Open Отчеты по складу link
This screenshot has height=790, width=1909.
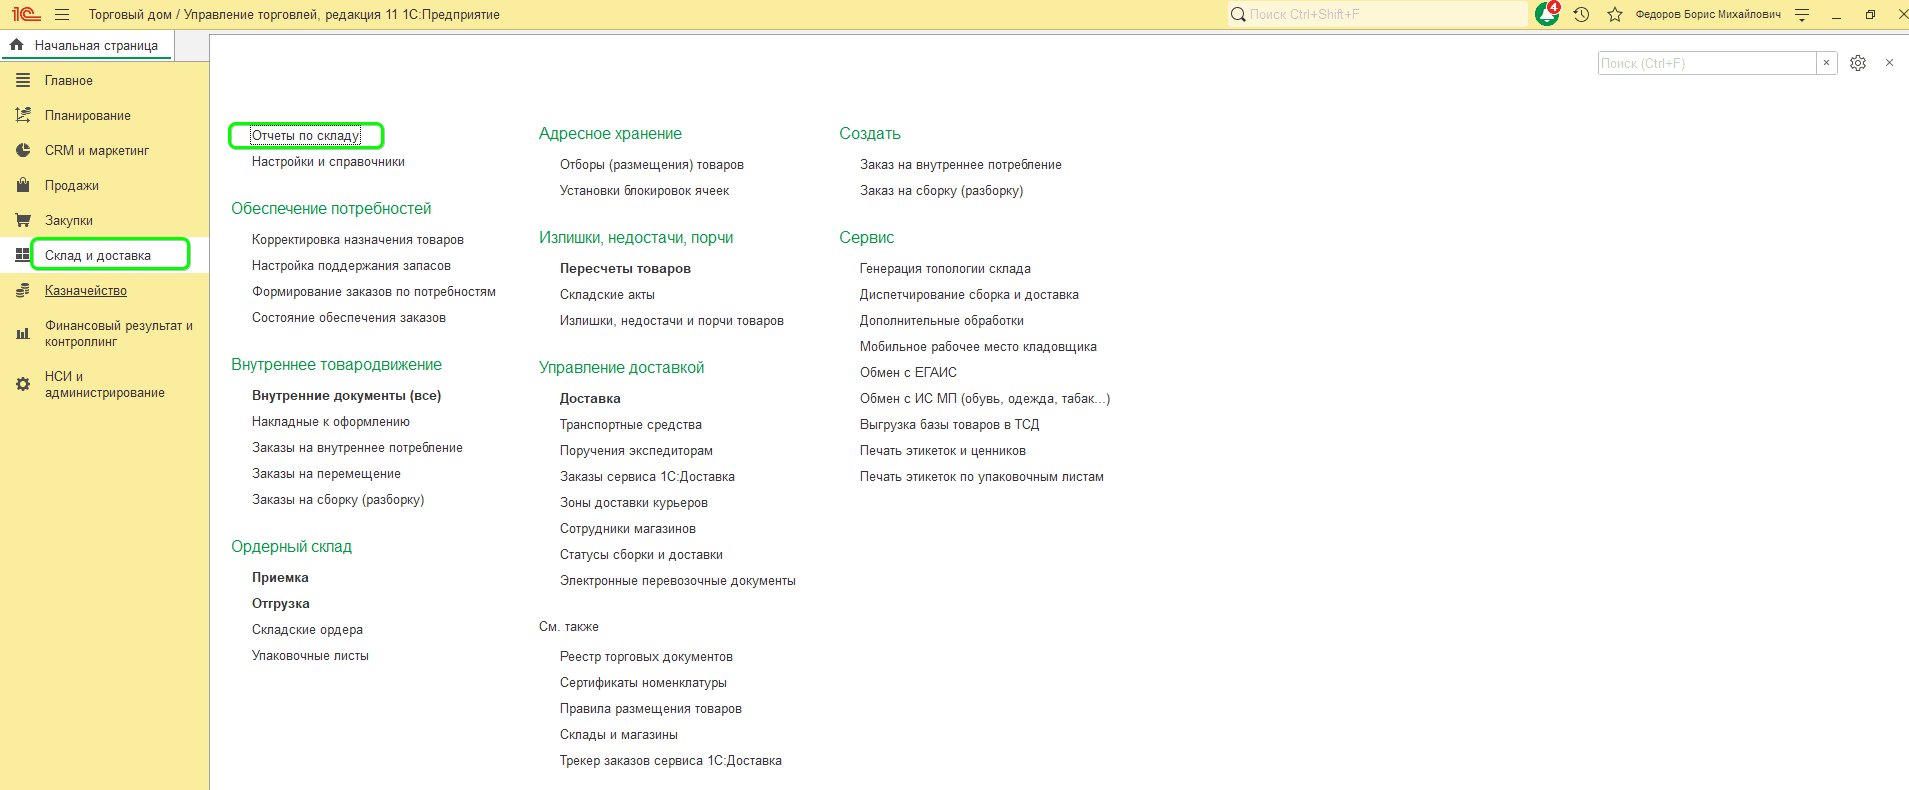305,135
